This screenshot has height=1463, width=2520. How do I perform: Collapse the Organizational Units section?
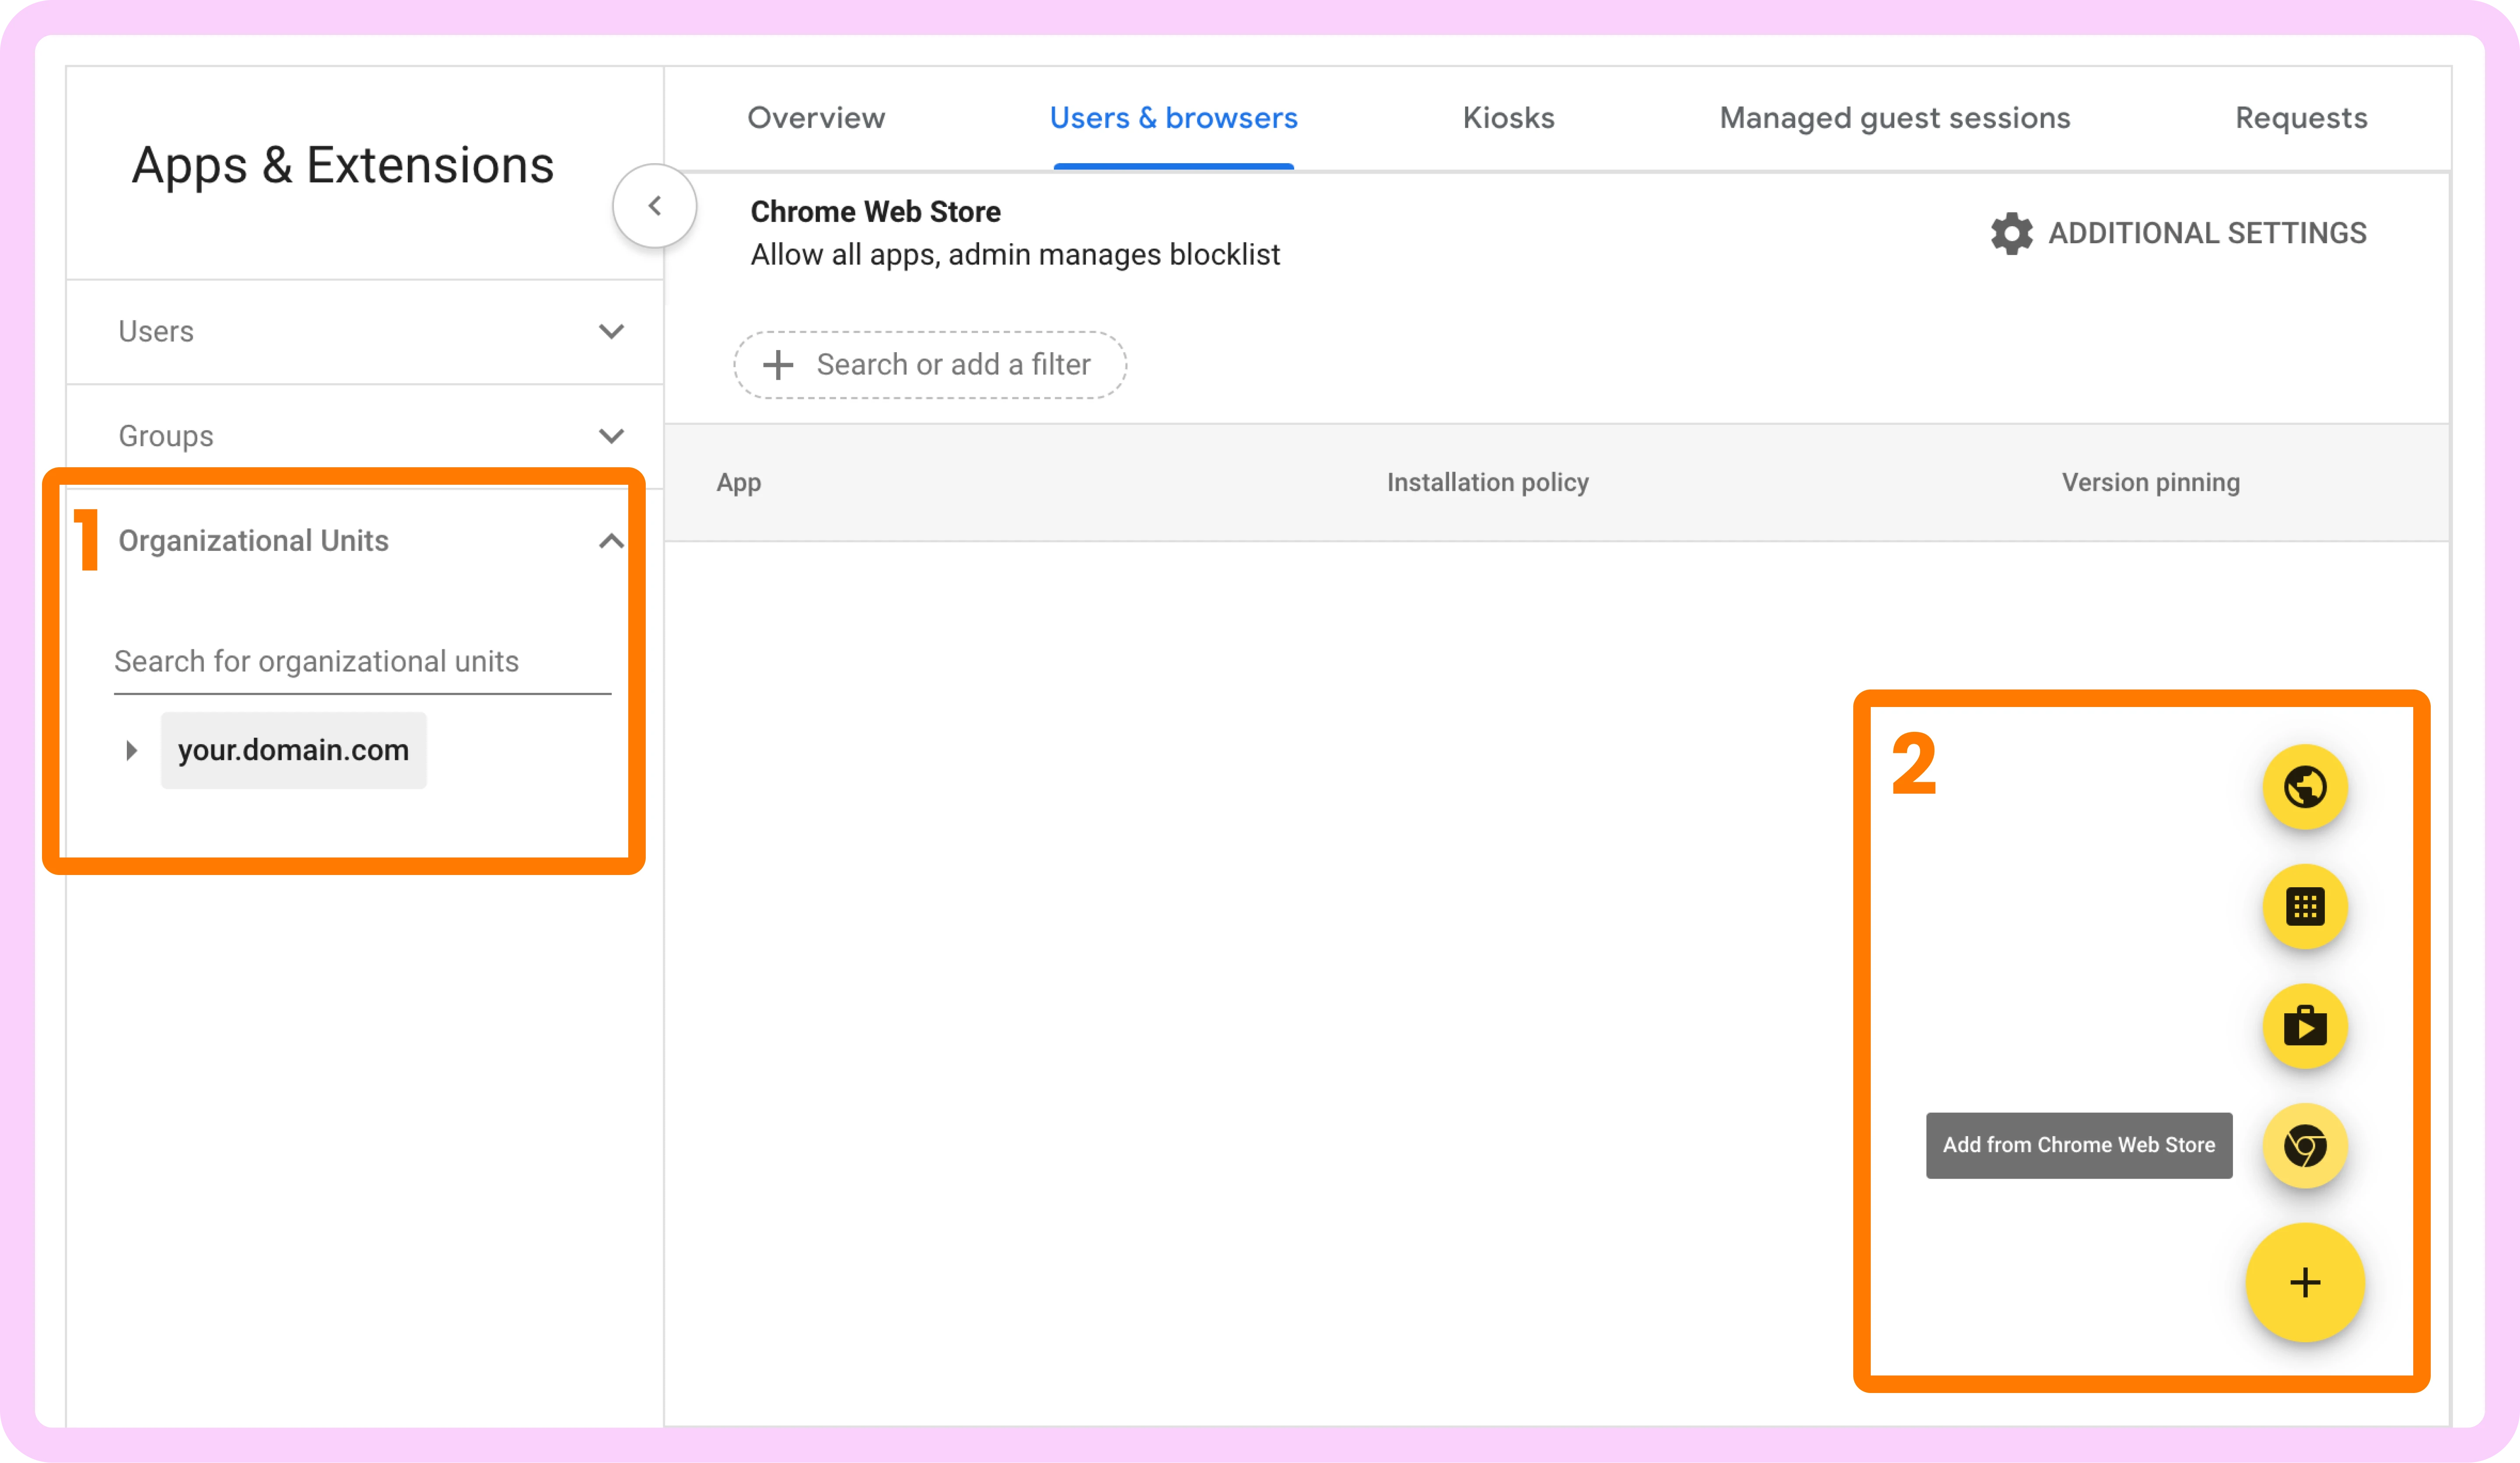point(611,541)
